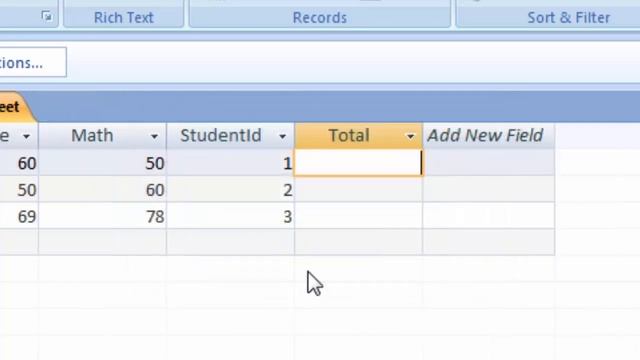
Task: Select the Math column header
Action: tap(102, 136)
